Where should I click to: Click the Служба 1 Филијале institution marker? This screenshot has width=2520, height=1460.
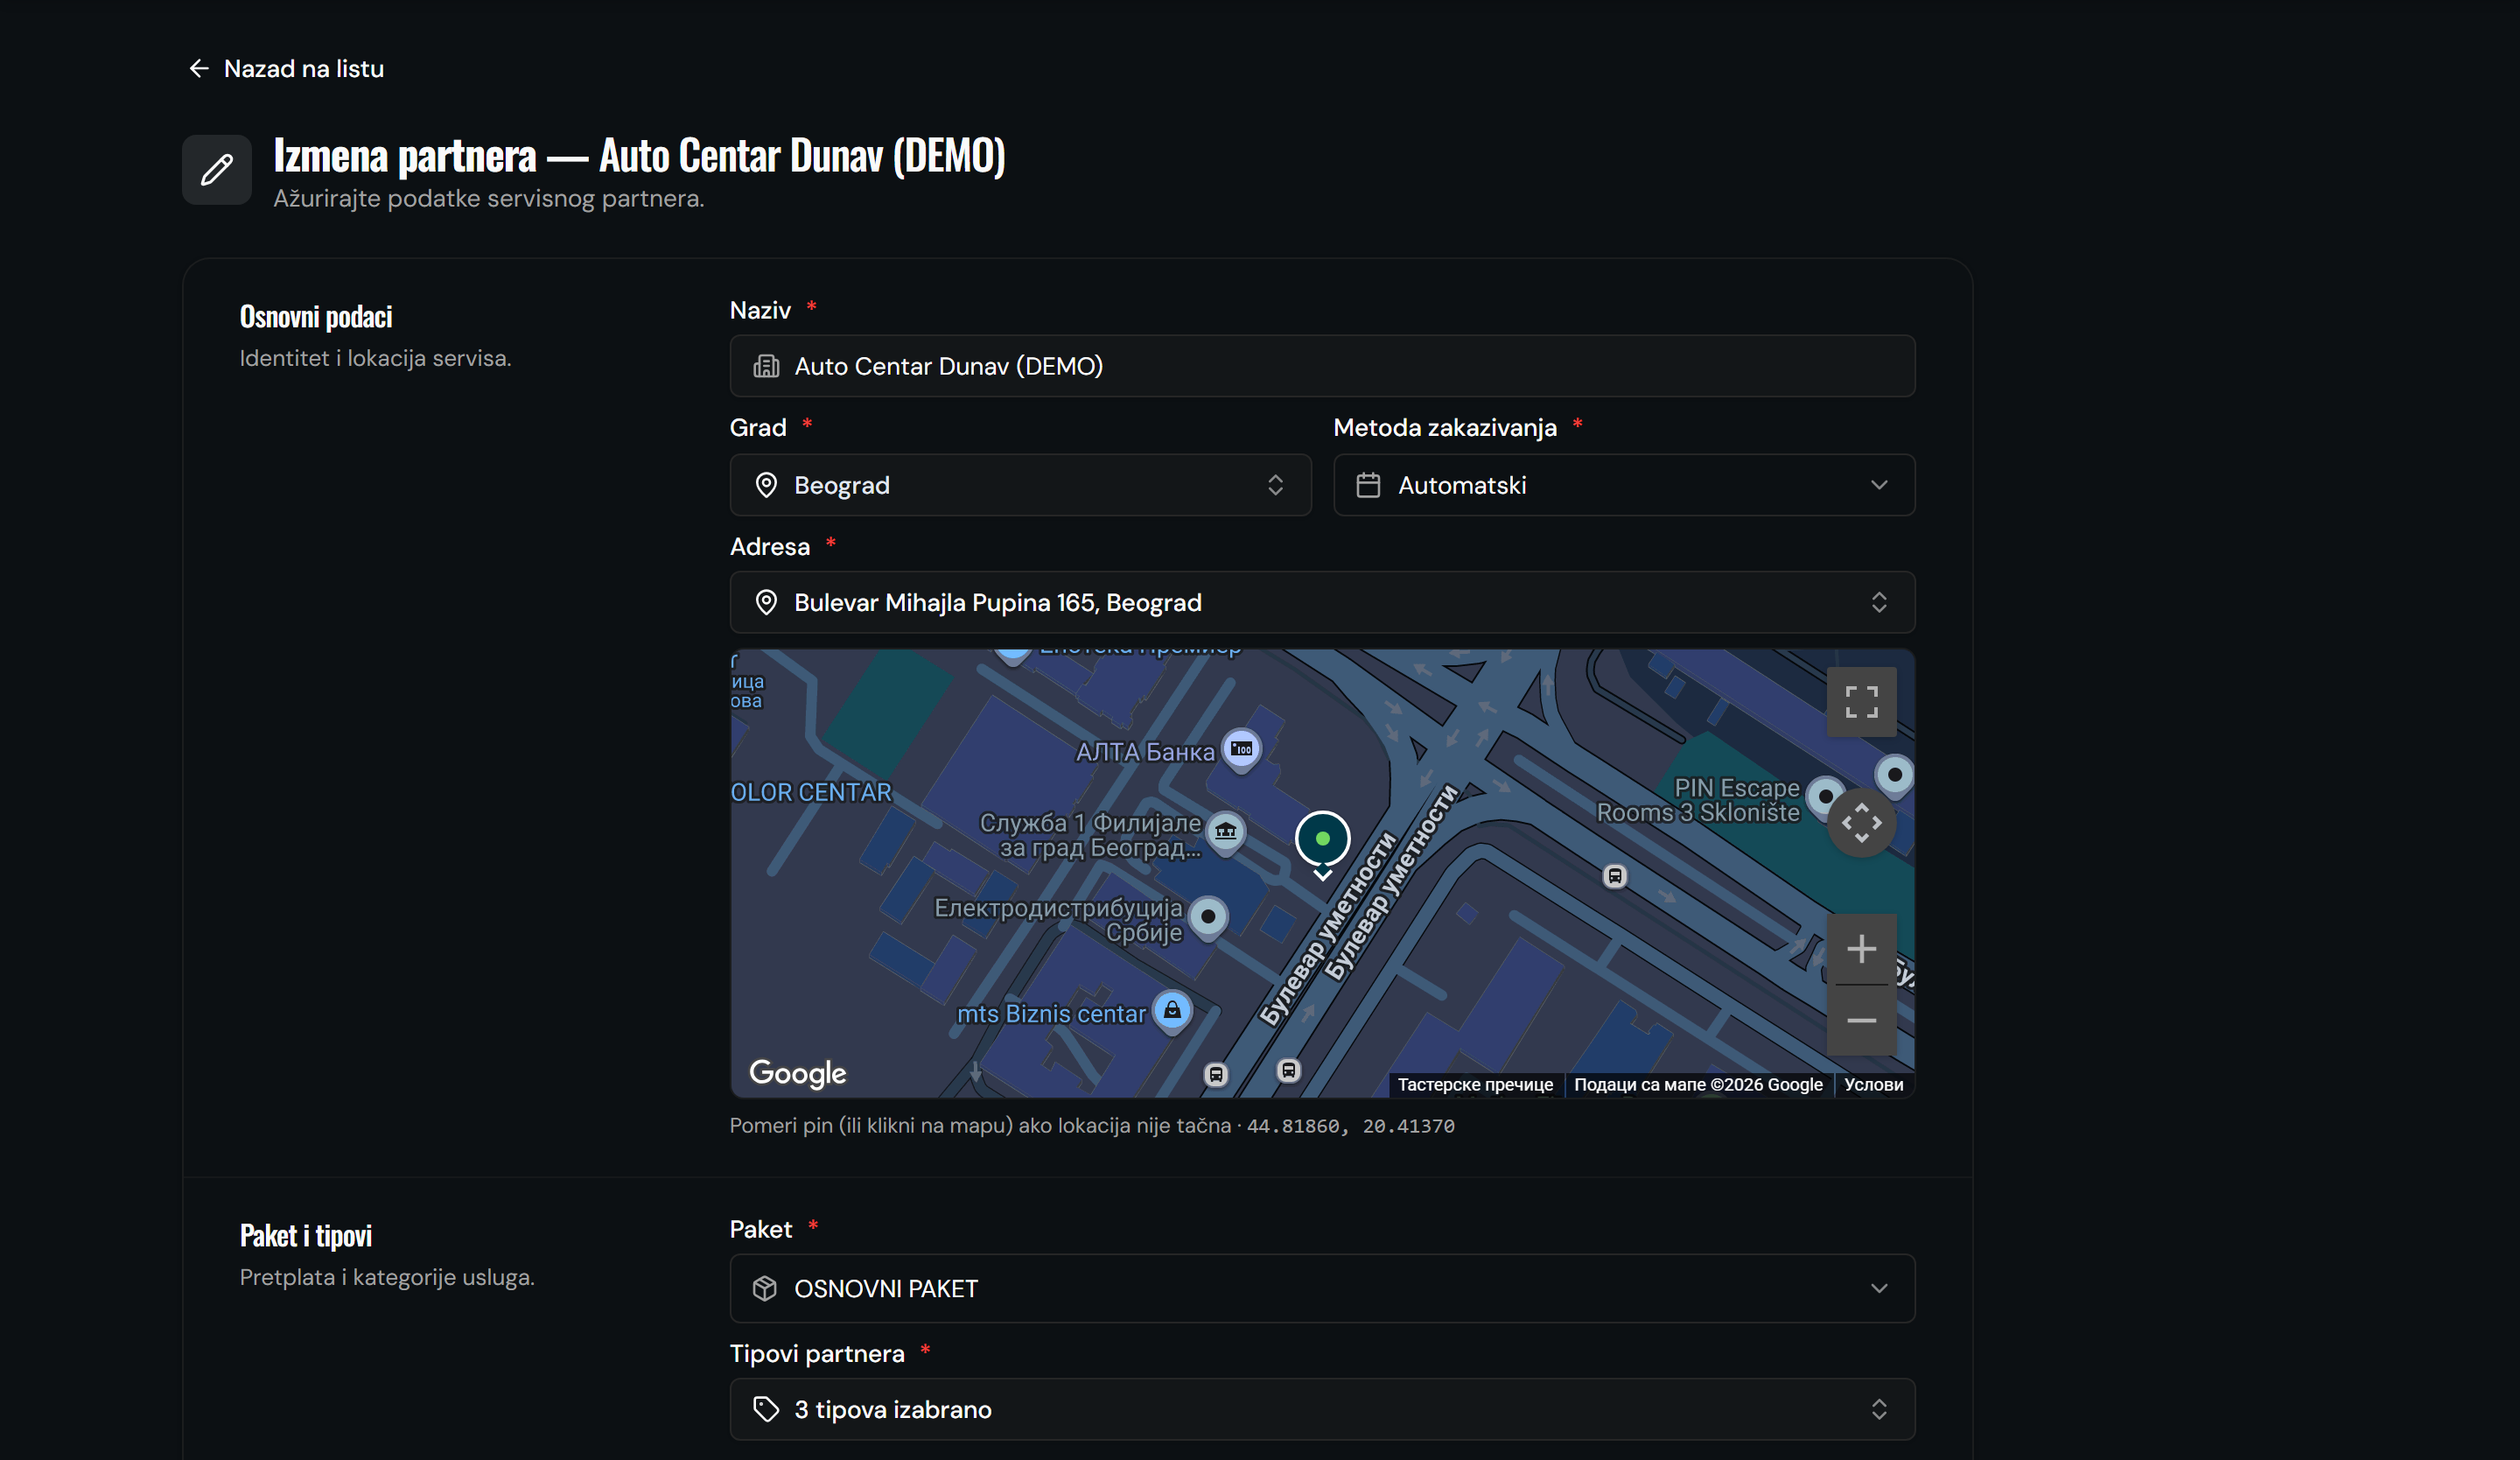point(1225,831)
